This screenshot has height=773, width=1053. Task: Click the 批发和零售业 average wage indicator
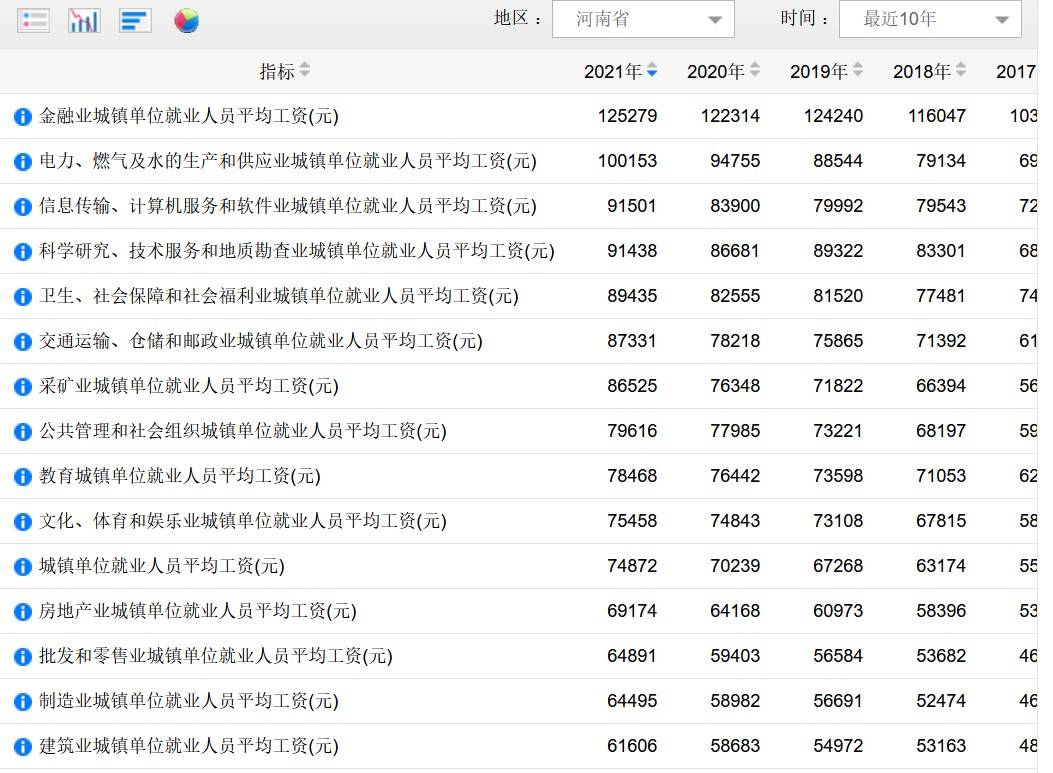[x=216, y=656]
